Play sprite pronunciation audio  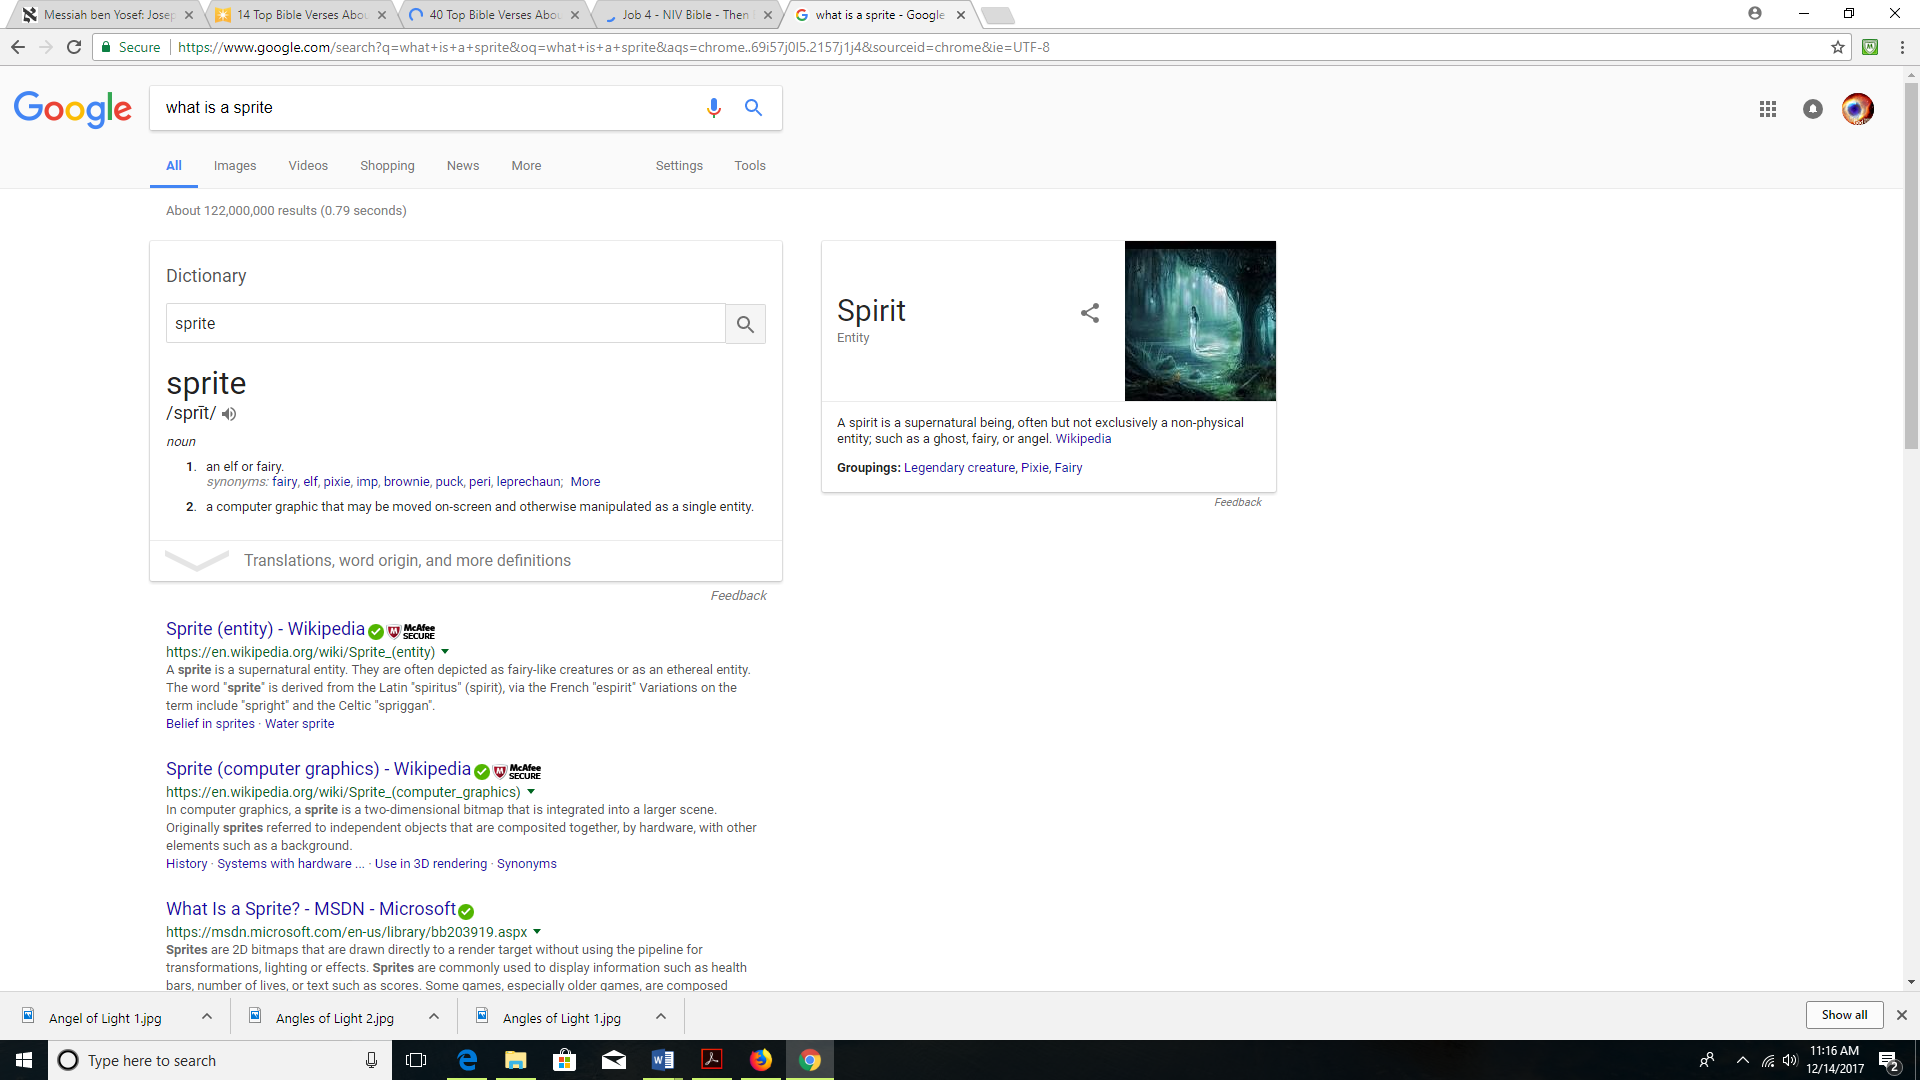pos(229,414)
